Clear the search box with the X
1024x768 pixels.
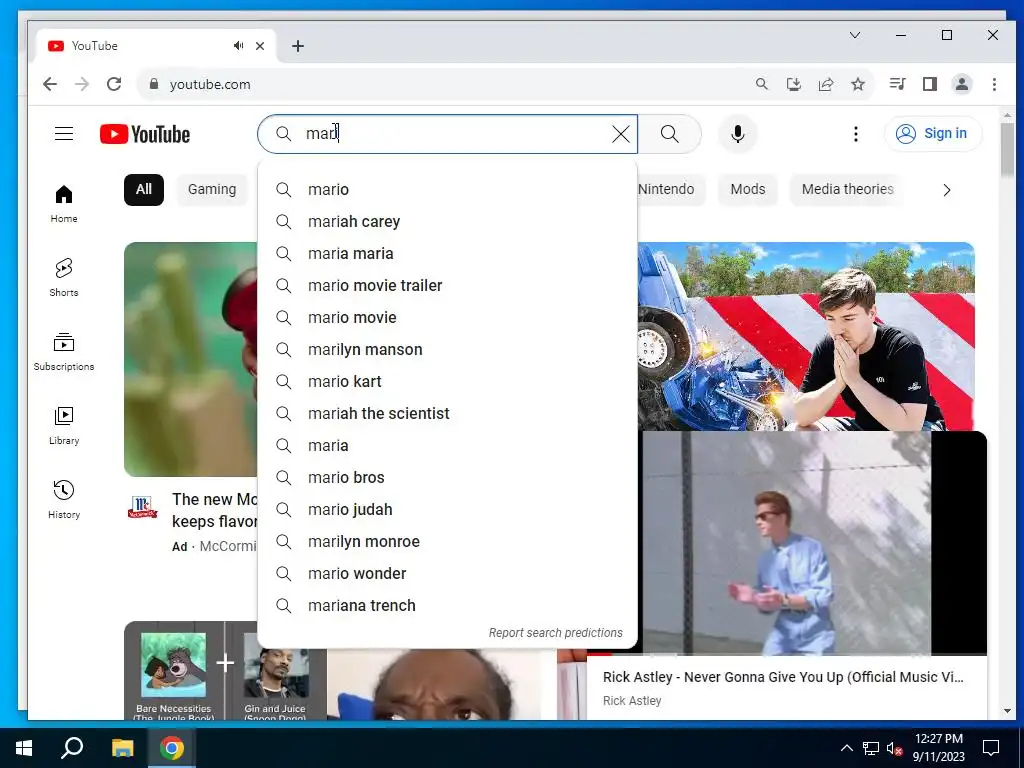620,134
